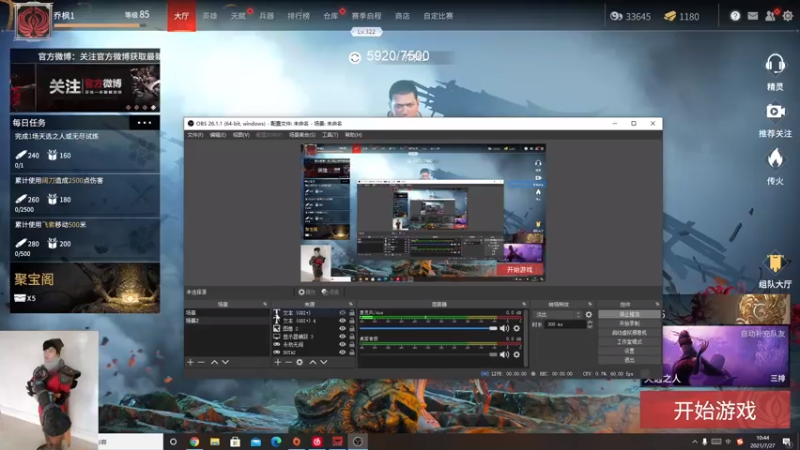
Task: Toggle visibility of 显示器捕获 3 source
Action: pos(342,336)
